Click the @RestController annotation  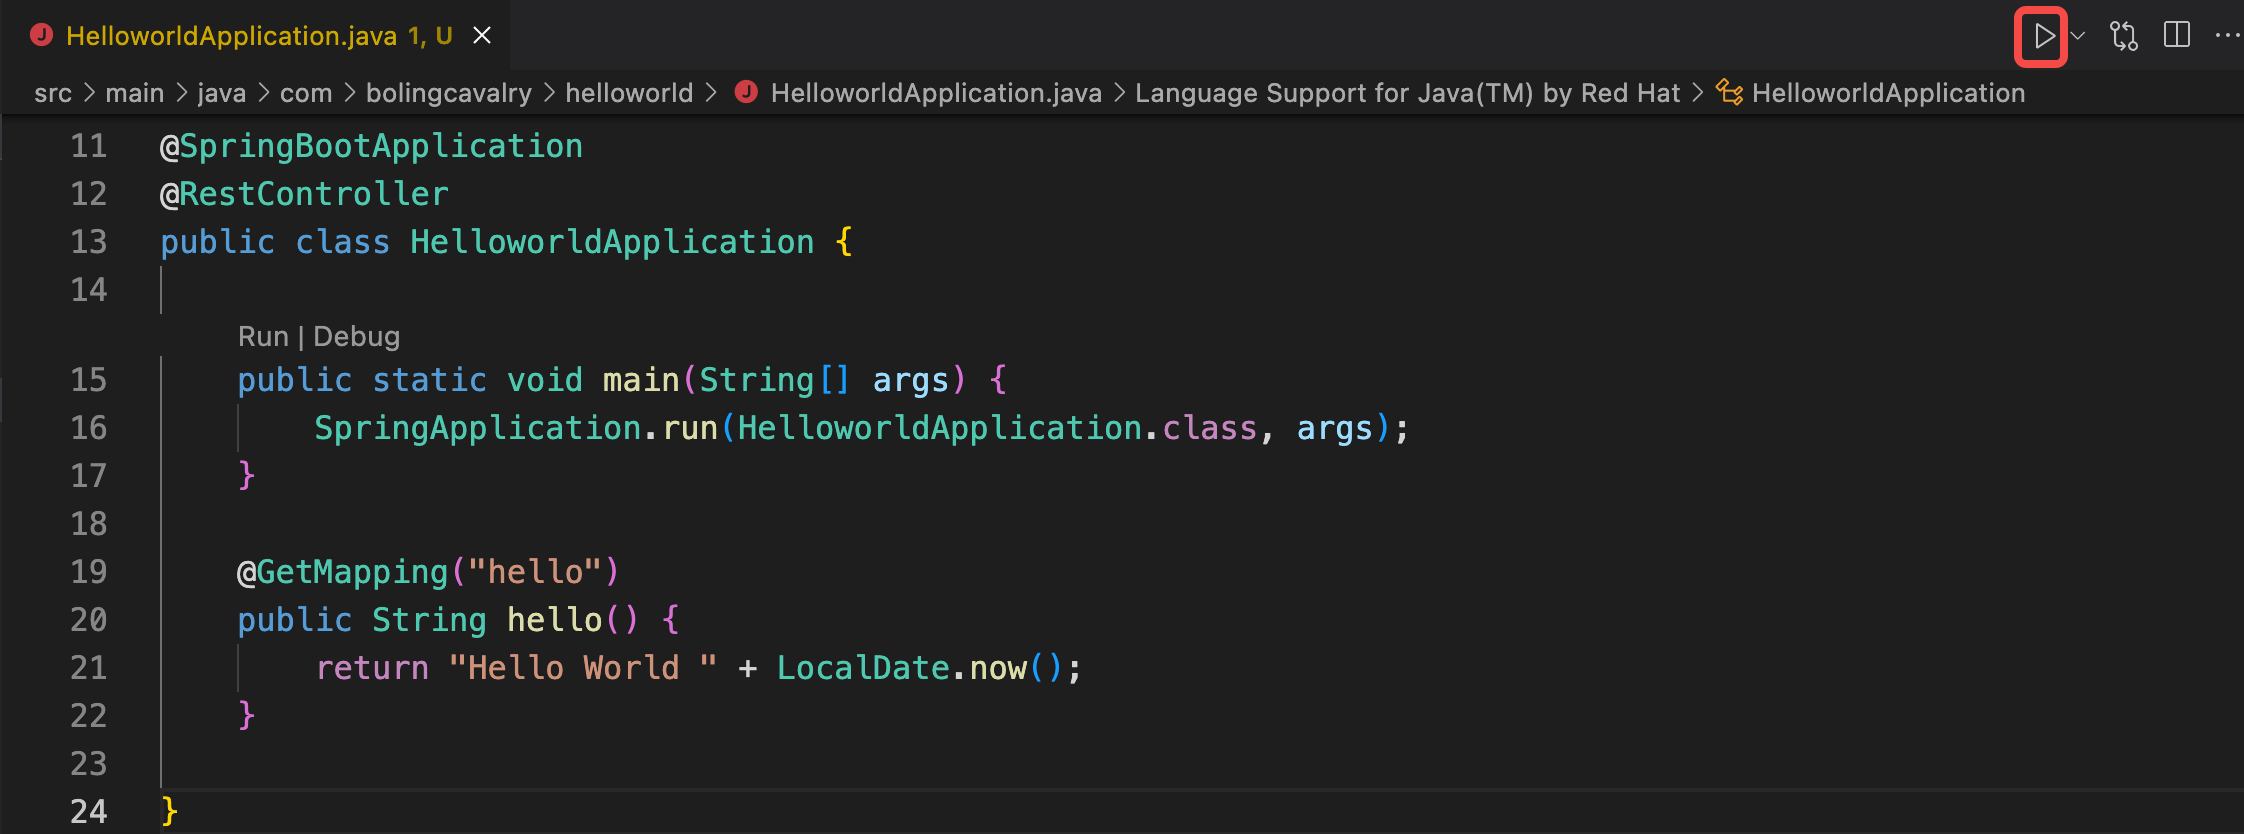pyautogui.click(x=304, y=194)
